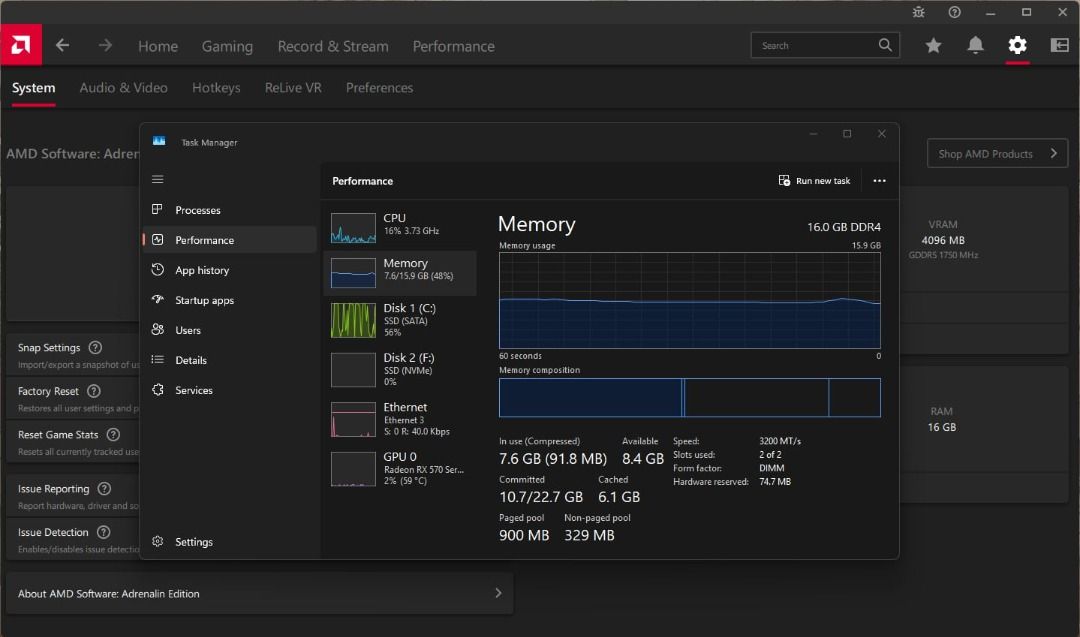Go to AMD Home tab
Image resolution: width=1080 pixels, height=637 pixels.
(158, 46)
